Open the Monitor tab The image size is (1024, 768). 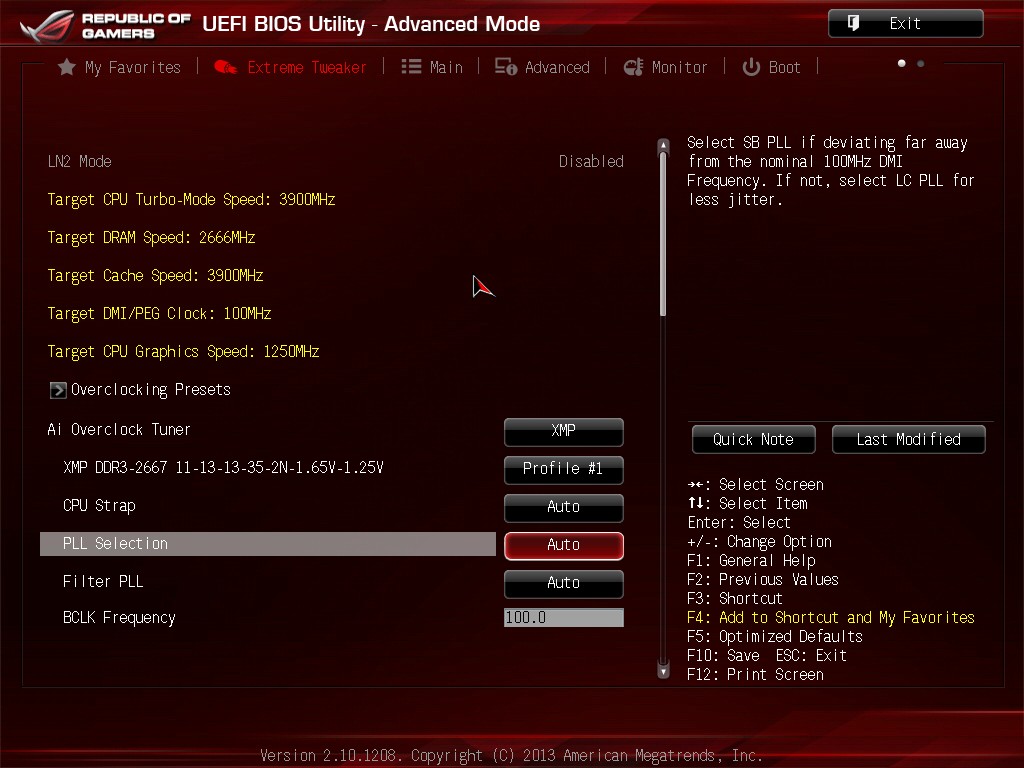665,67
